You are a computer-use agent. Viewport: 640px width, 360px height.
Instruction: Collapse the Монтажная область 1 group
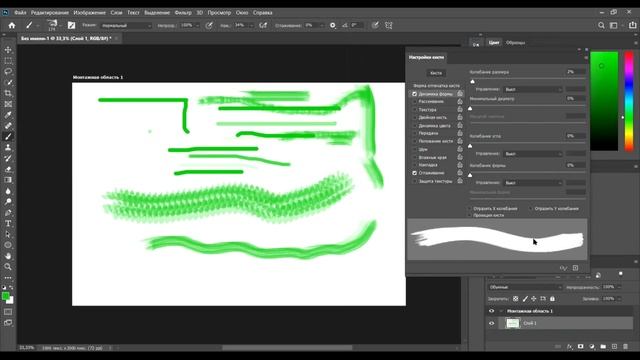(x=501, y=311)
